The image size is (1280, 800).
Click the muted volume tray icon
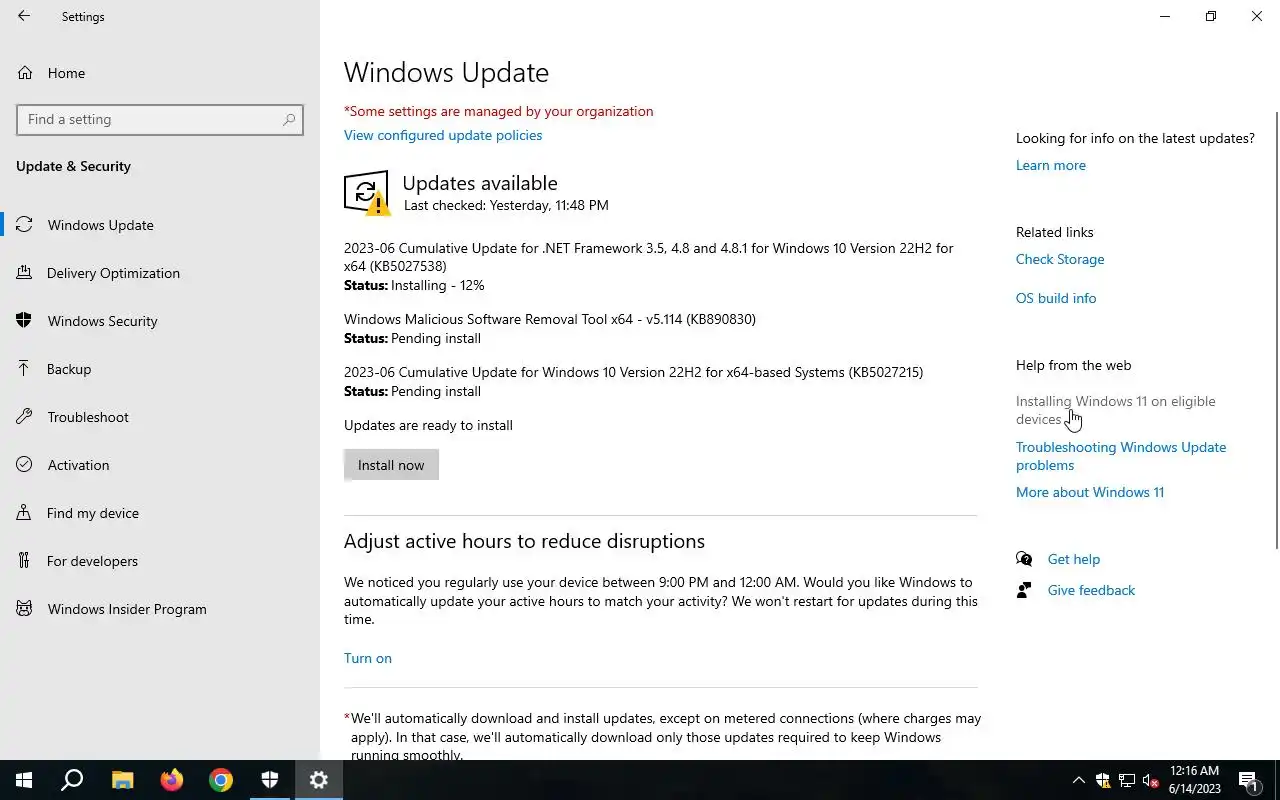tap(1151, 780)
